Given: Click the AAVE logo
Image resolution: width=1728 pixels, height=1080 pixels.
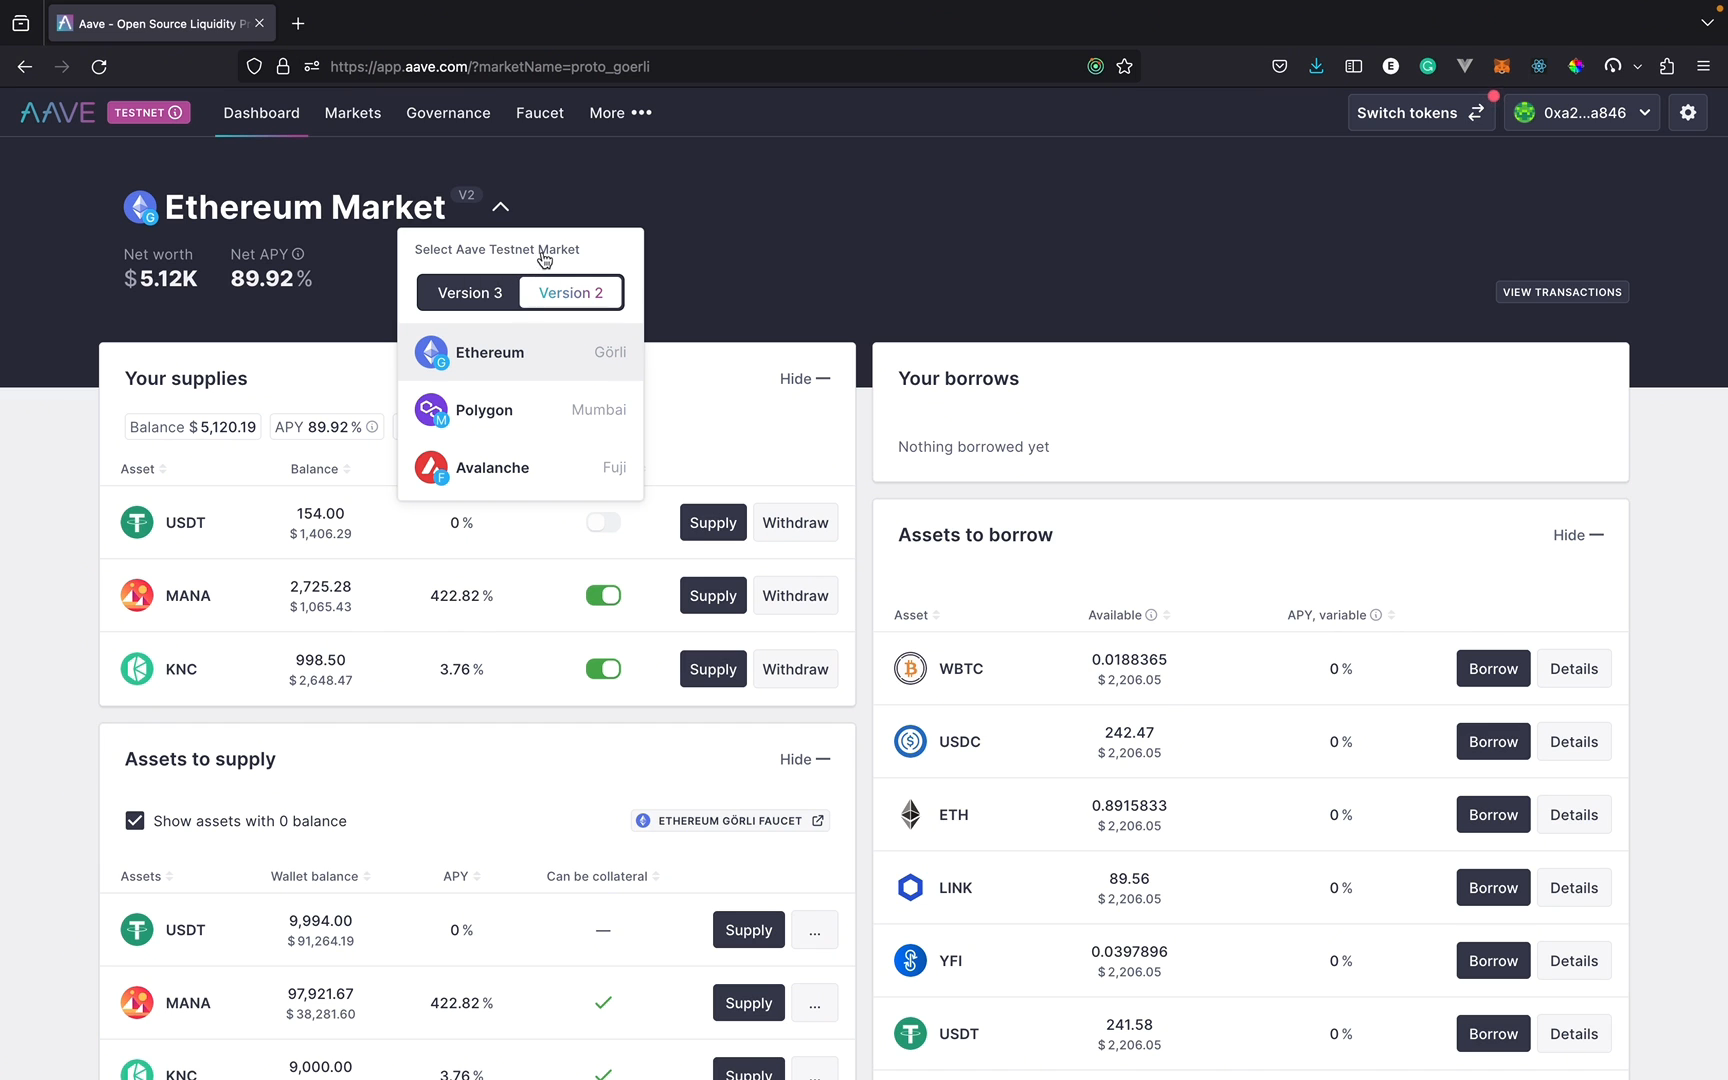Looking at the screenshot, I should click(57, 113).
